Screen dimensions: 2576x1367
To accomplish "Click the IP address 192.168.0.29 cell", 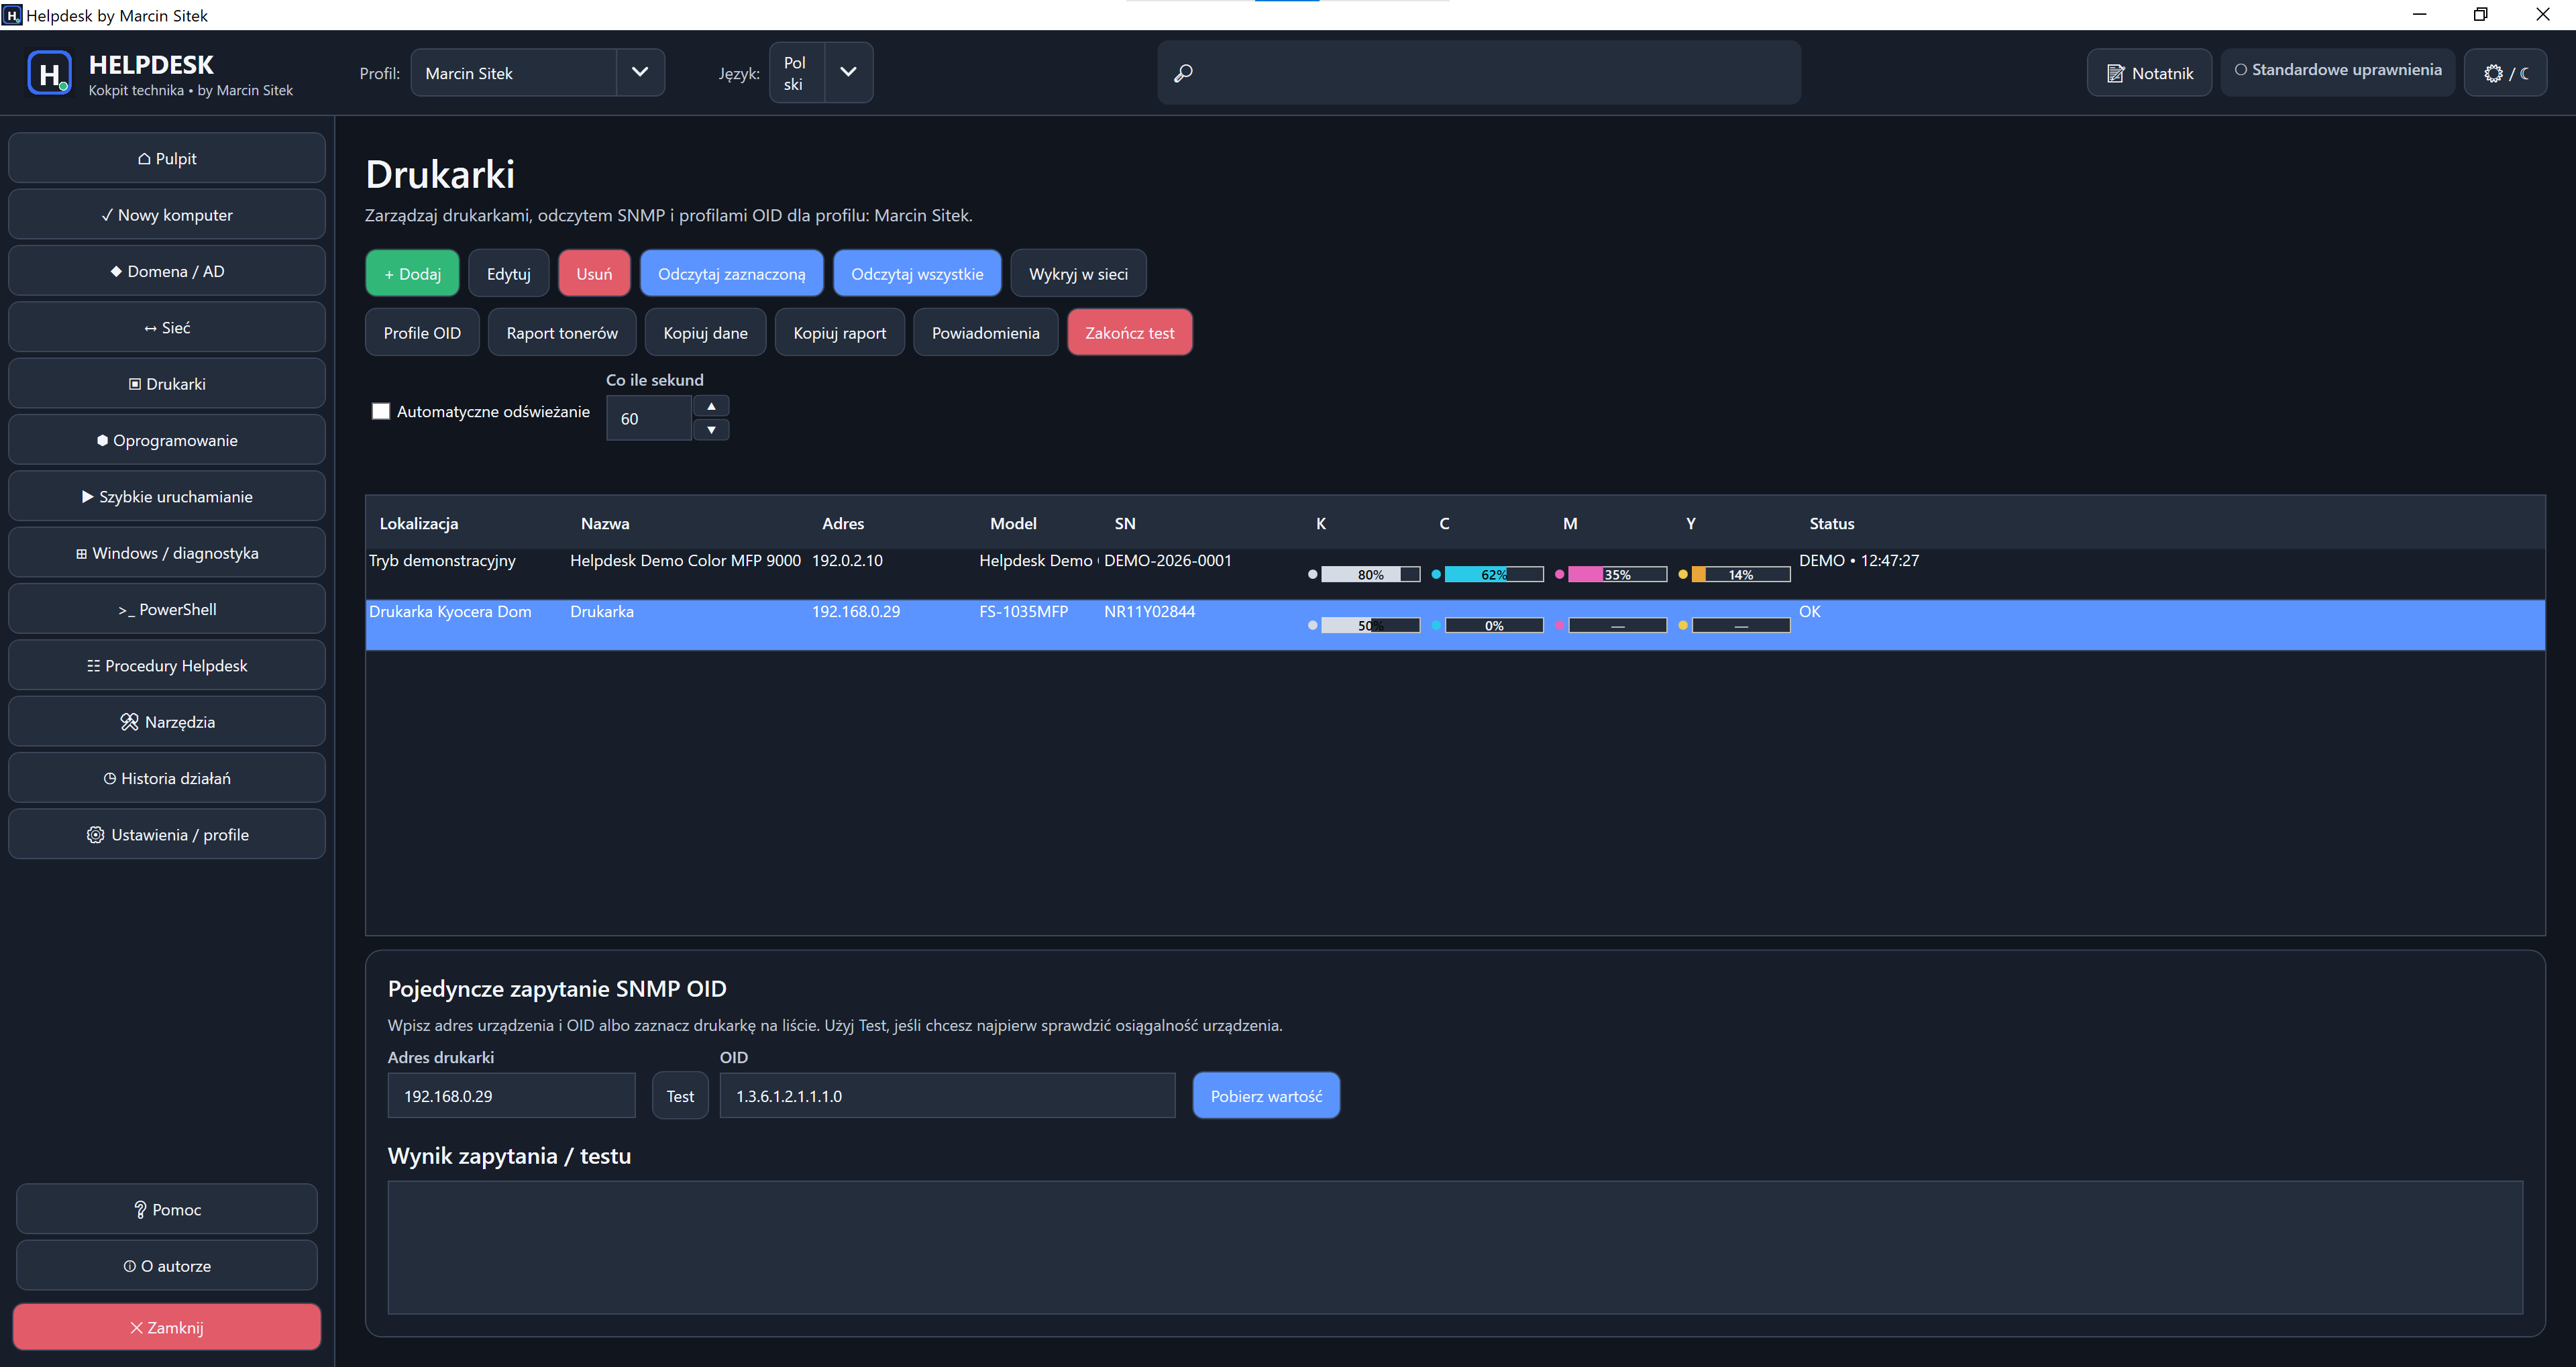I will click(856, 611).
